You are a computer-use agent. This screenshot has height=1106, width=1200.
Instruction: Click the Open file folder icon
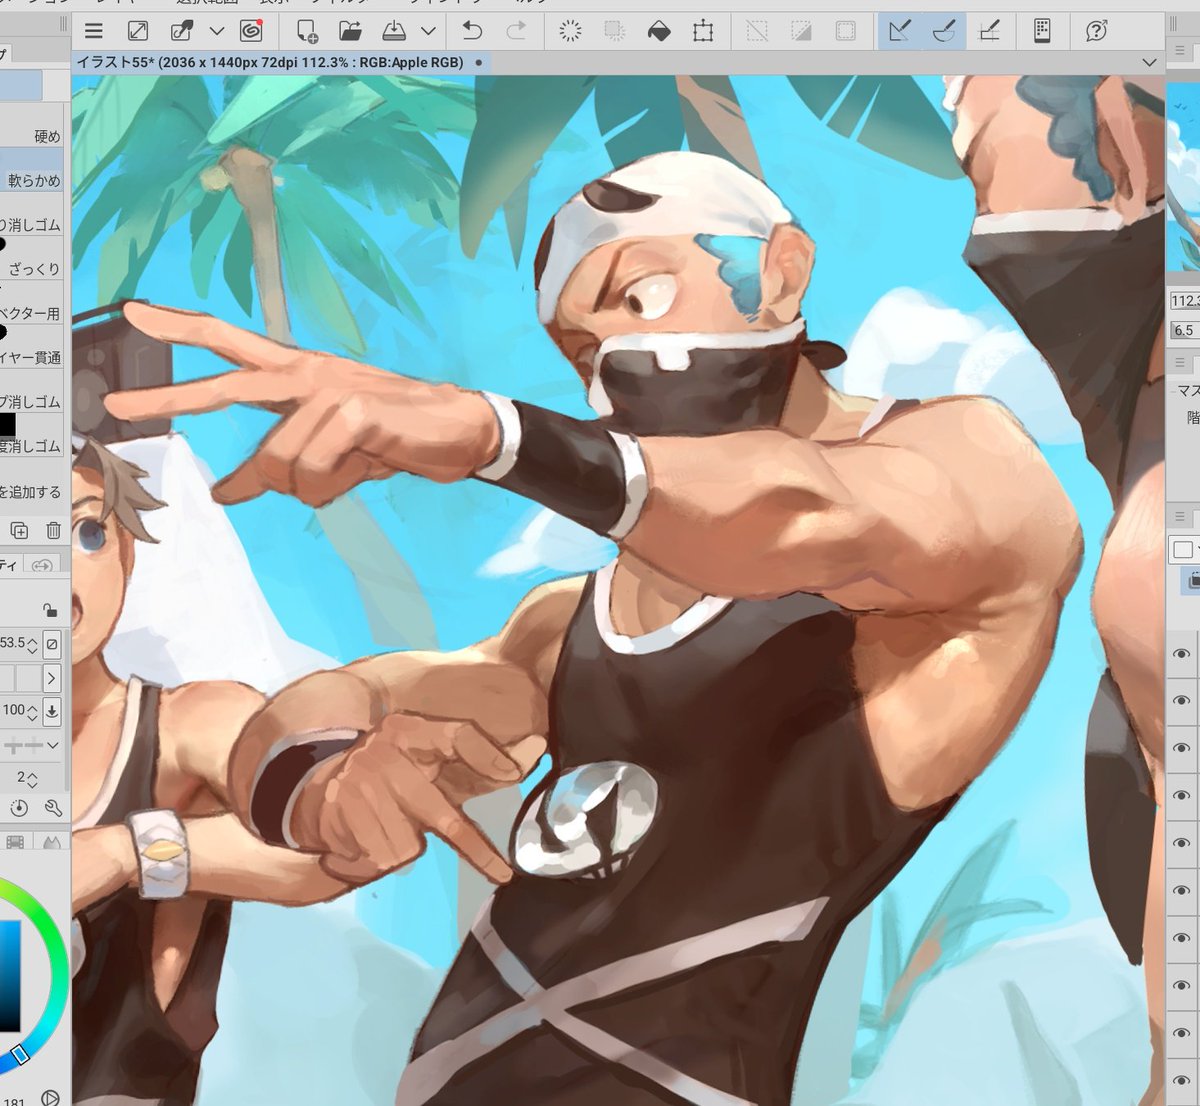click(350, 31)
